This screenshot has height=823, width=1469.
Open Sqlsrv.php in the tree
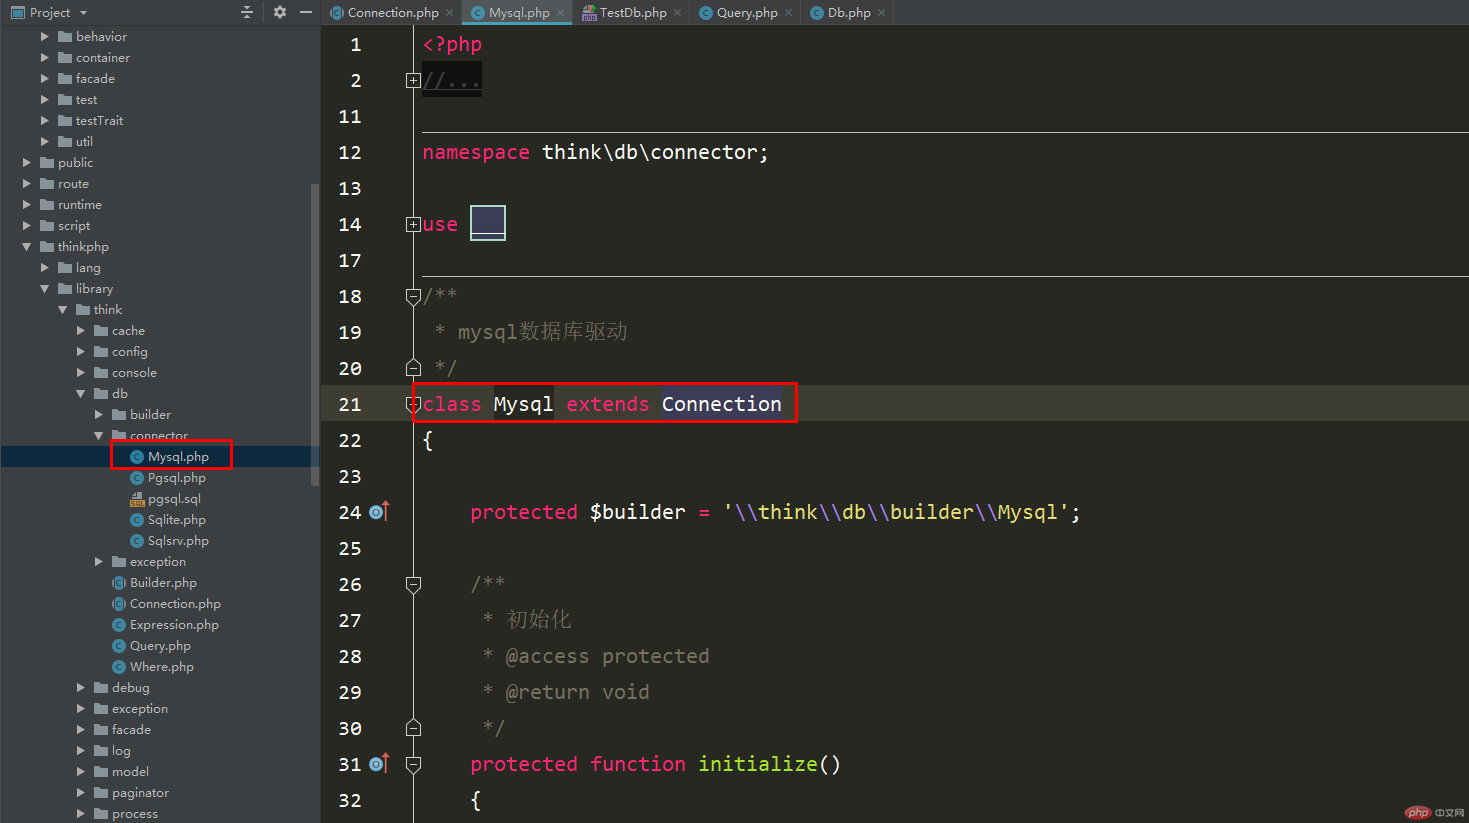[x=178, y=541]
